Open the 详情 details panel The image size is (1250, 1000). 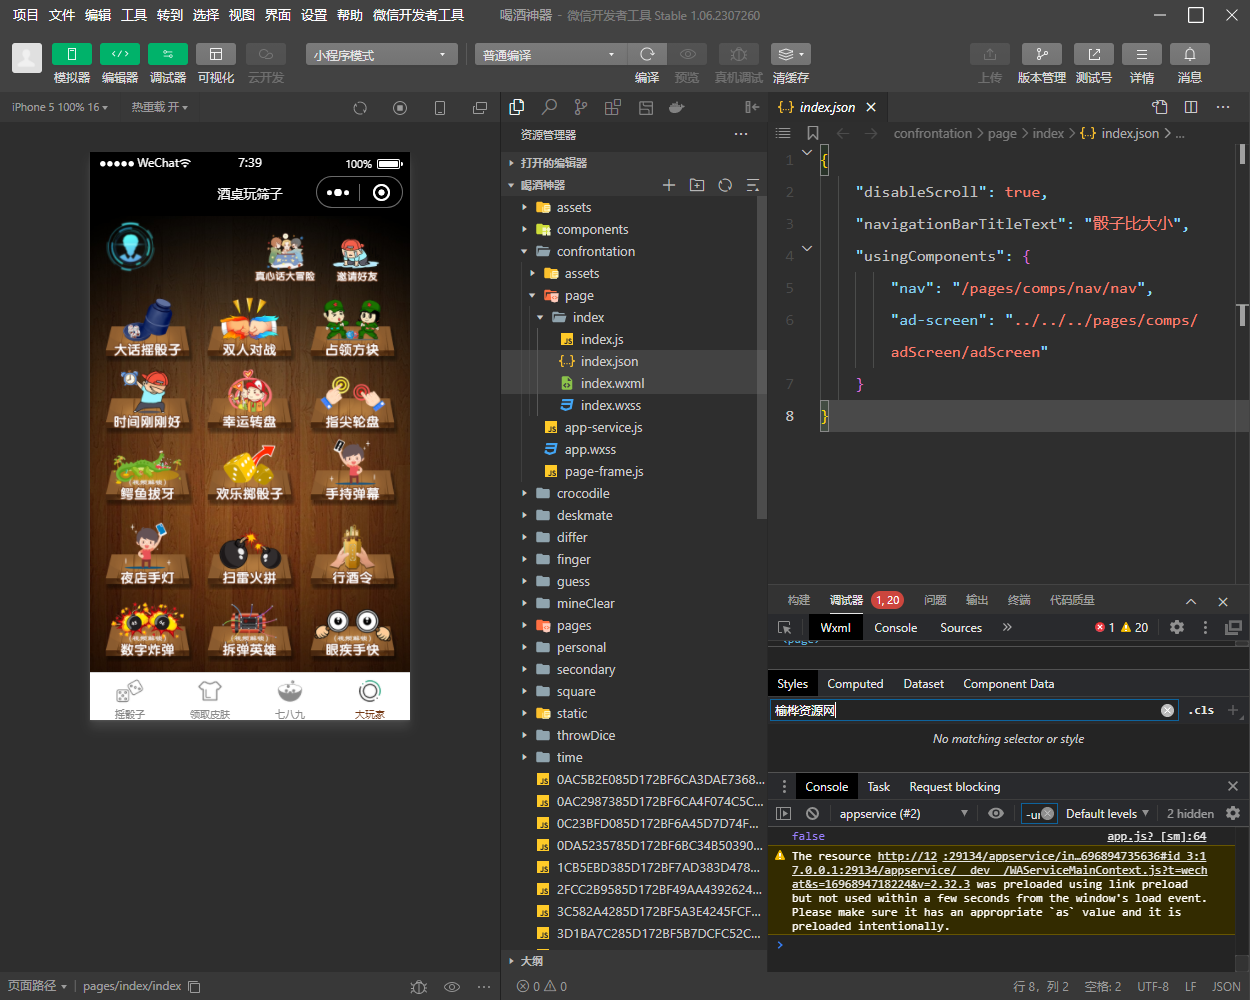click(x=1142, y=54)
